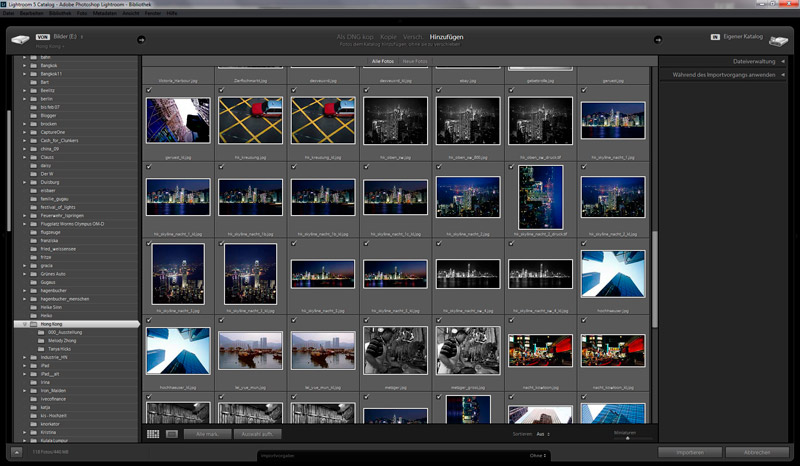The image size is (800, 466).
Task: Switch to grid view icon
Action: [153, 434]
